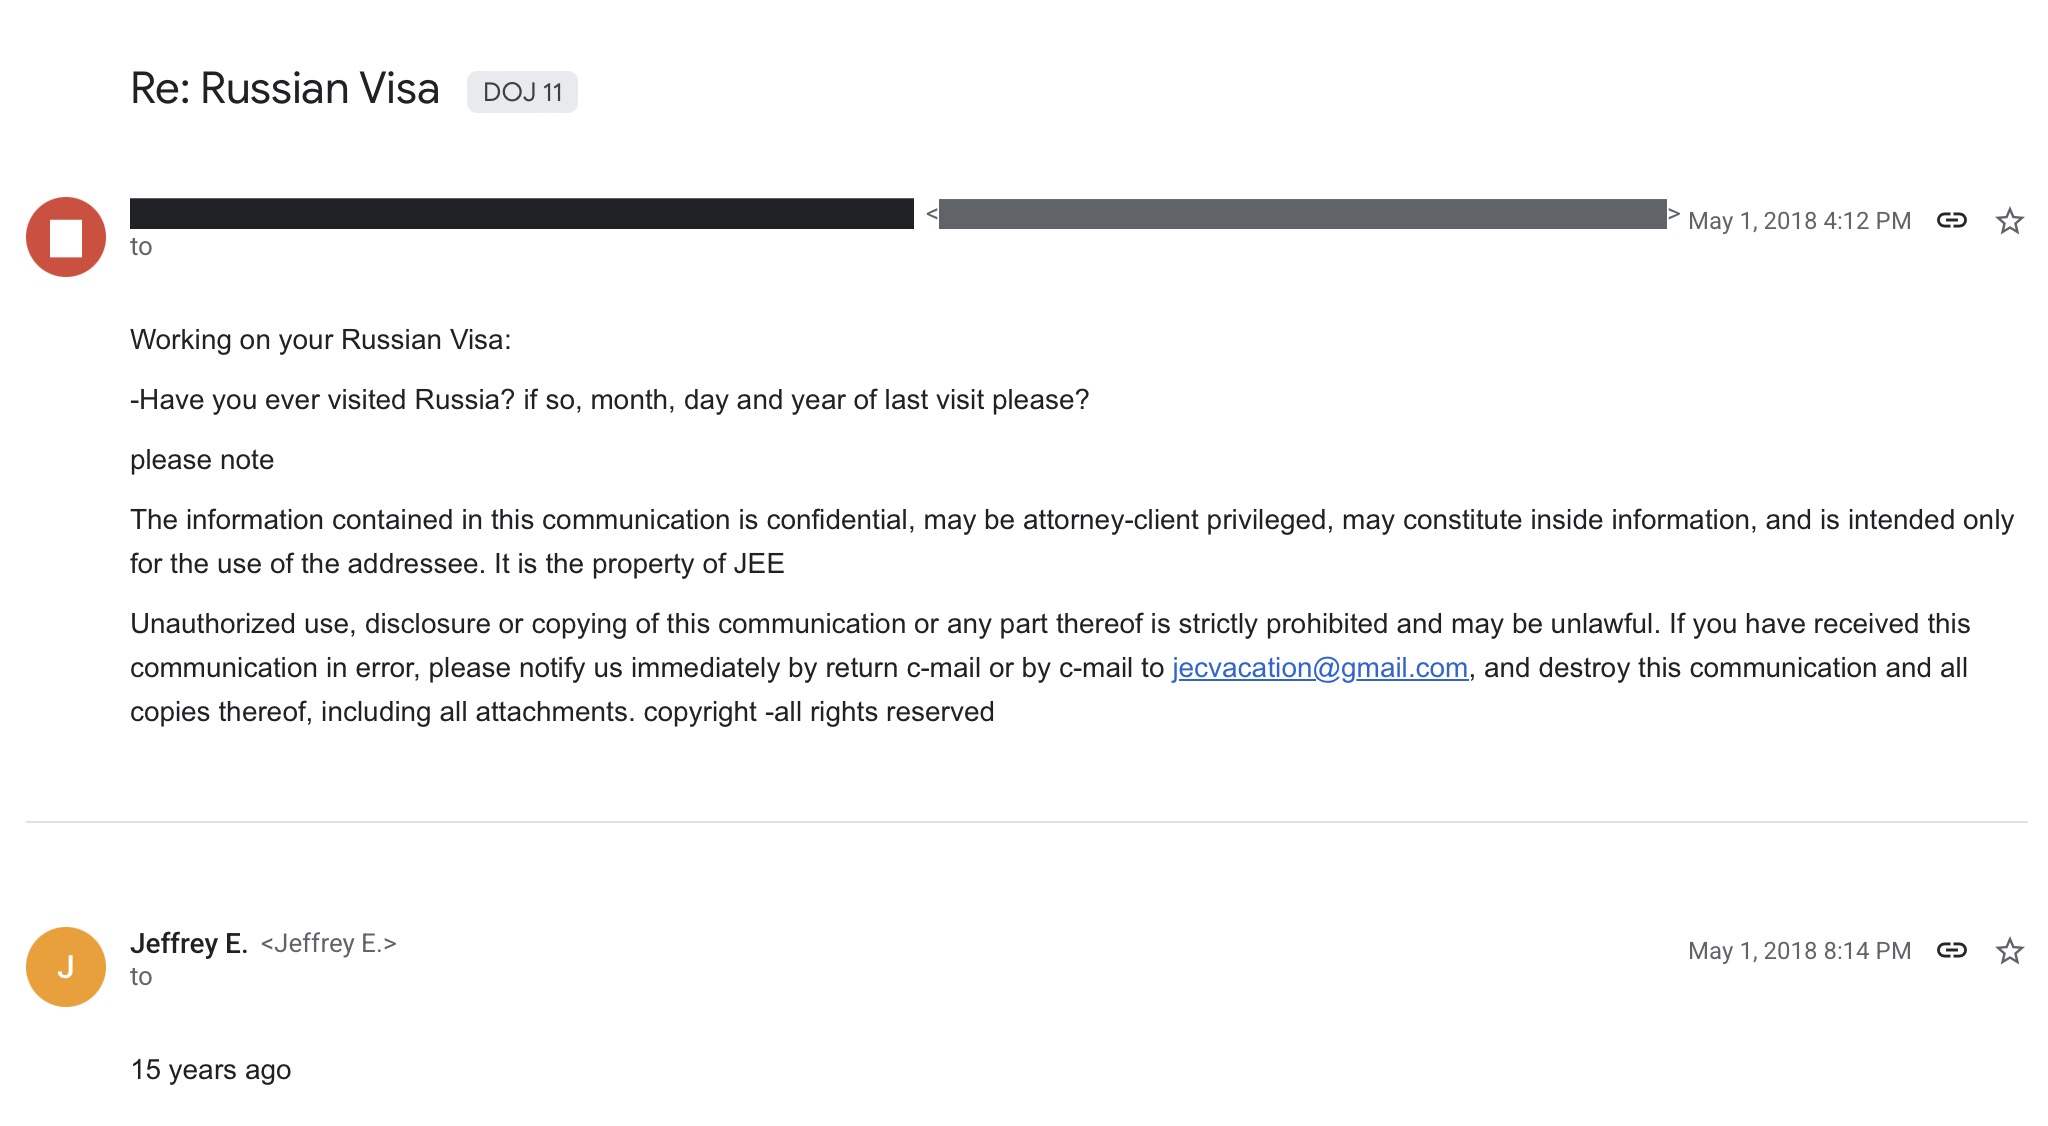Expand the "to" line under Jeffrey E.
The image size is (2048, 1126).
(141, 977)
